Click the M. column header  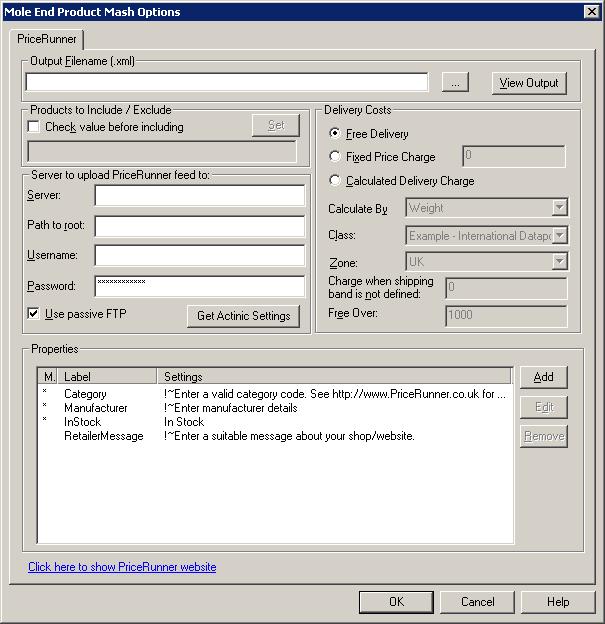coord(48,376)
